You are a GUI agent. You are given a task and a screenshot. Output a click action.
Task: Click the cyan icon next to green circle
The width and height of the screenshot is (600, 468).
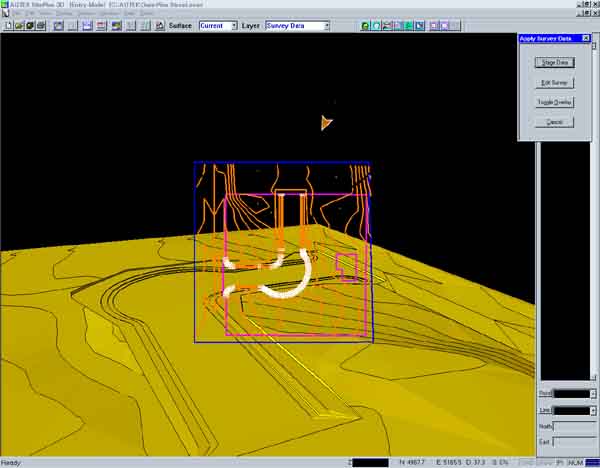point(376,25)
